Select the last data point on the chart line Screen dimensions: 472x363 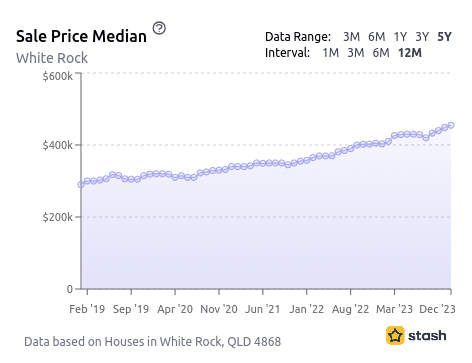(x=451, y=125)
